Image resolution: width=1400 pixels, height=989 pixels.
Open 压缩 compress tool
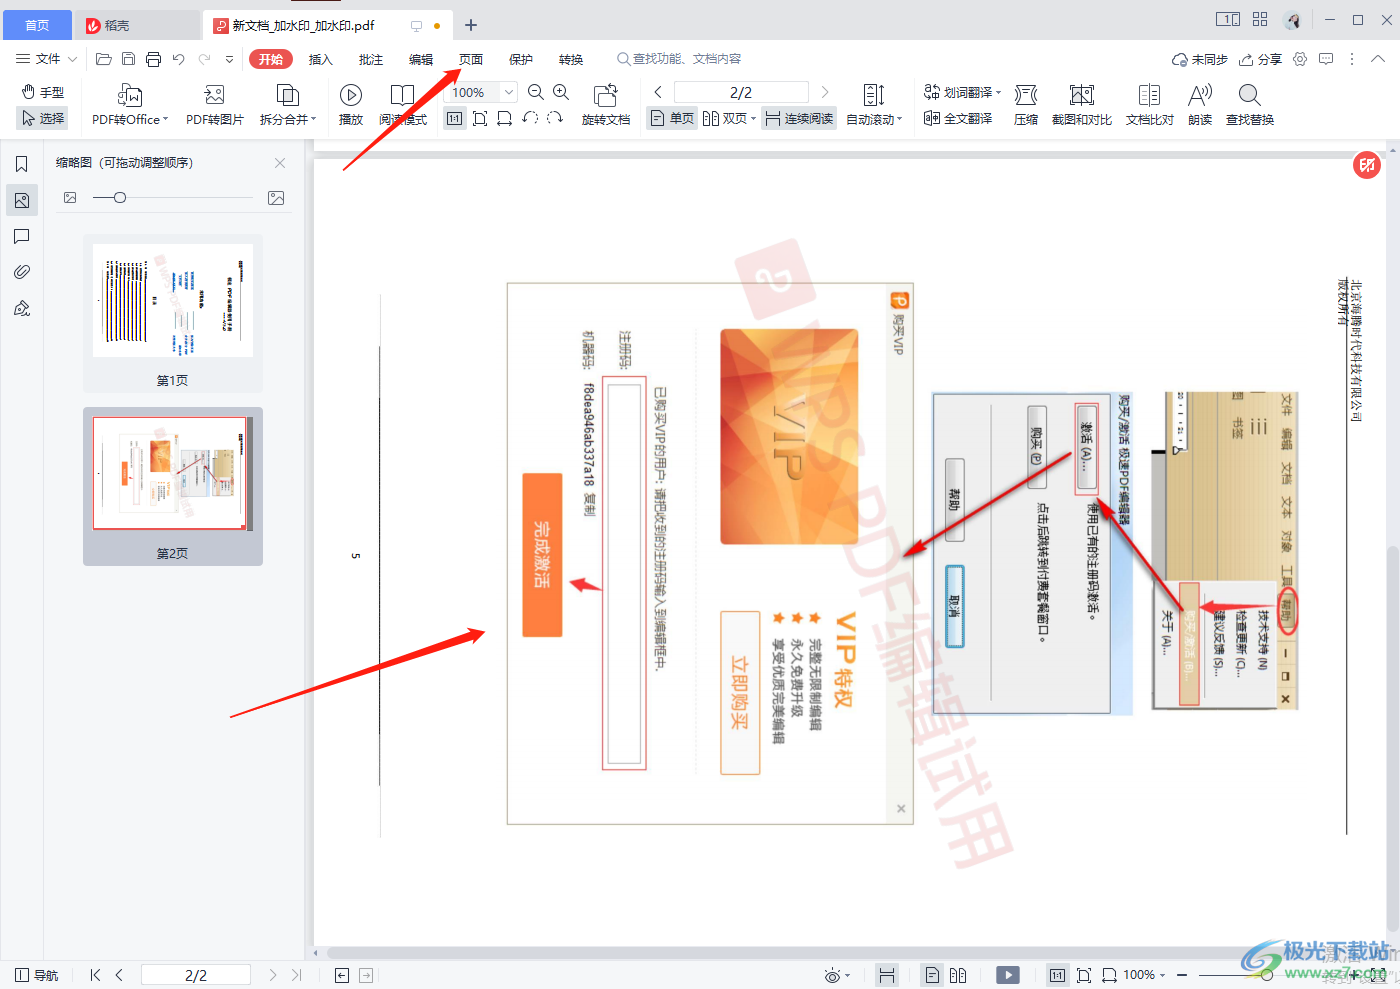1026,105
